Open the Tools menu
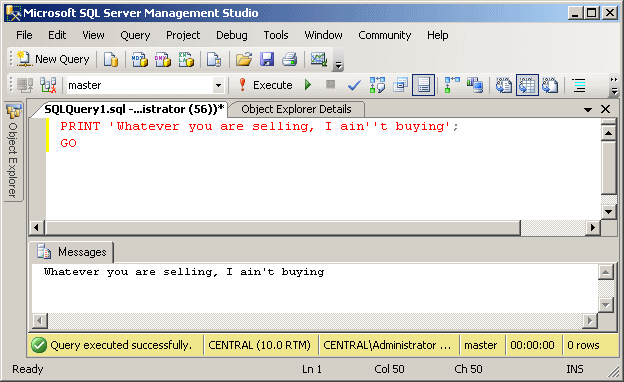The height and width of the screenshot is (382, 624). click(x=276, y=35)
